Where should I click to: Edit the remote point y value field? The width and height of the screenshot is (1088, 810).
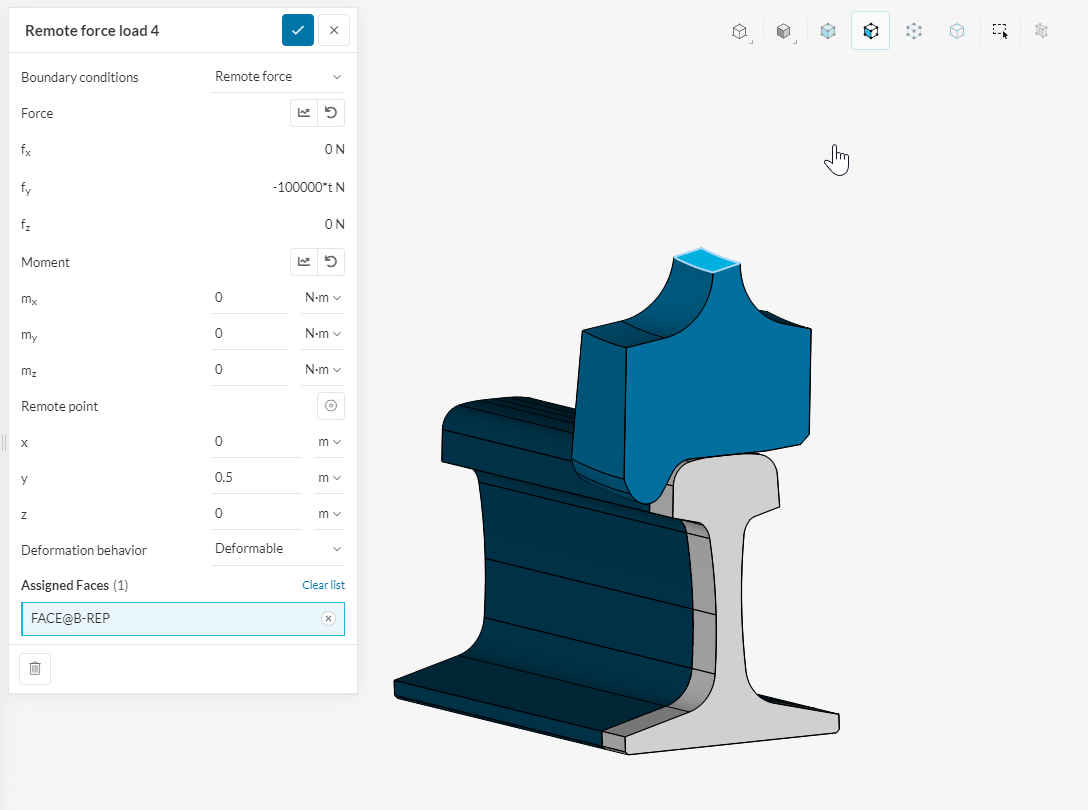pos(256,478)
